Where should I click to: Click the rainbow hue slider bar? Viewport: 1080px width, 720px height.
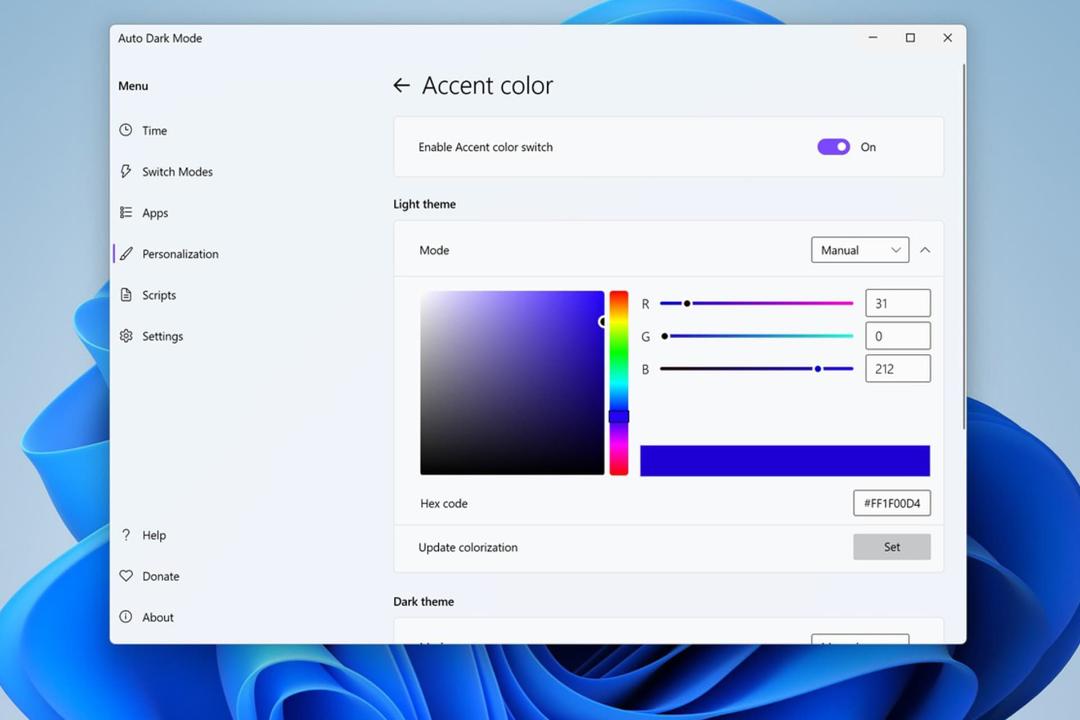click(619, 382)
